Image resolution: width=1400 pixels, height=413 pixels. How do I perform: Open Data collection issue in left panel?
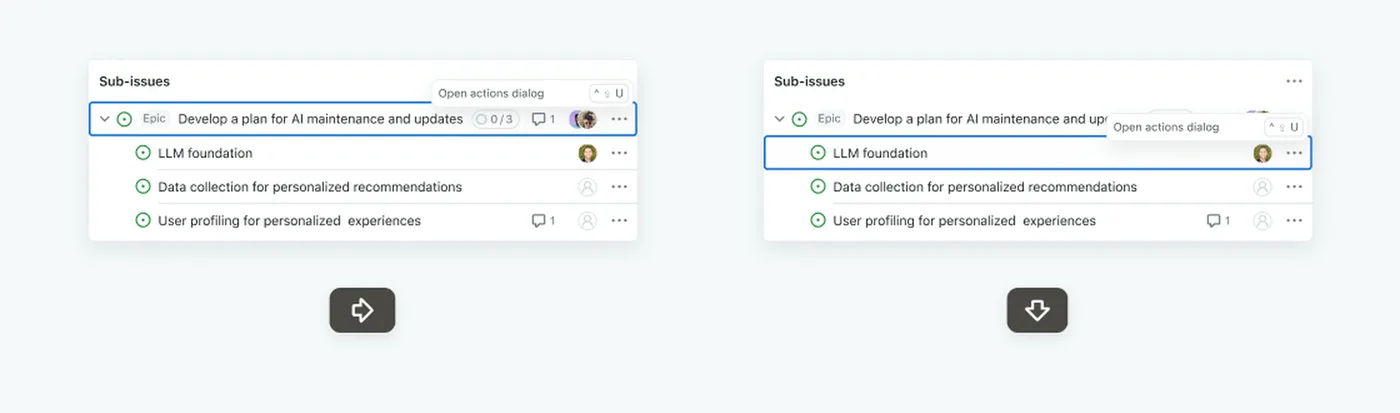[x=310, y=187]
